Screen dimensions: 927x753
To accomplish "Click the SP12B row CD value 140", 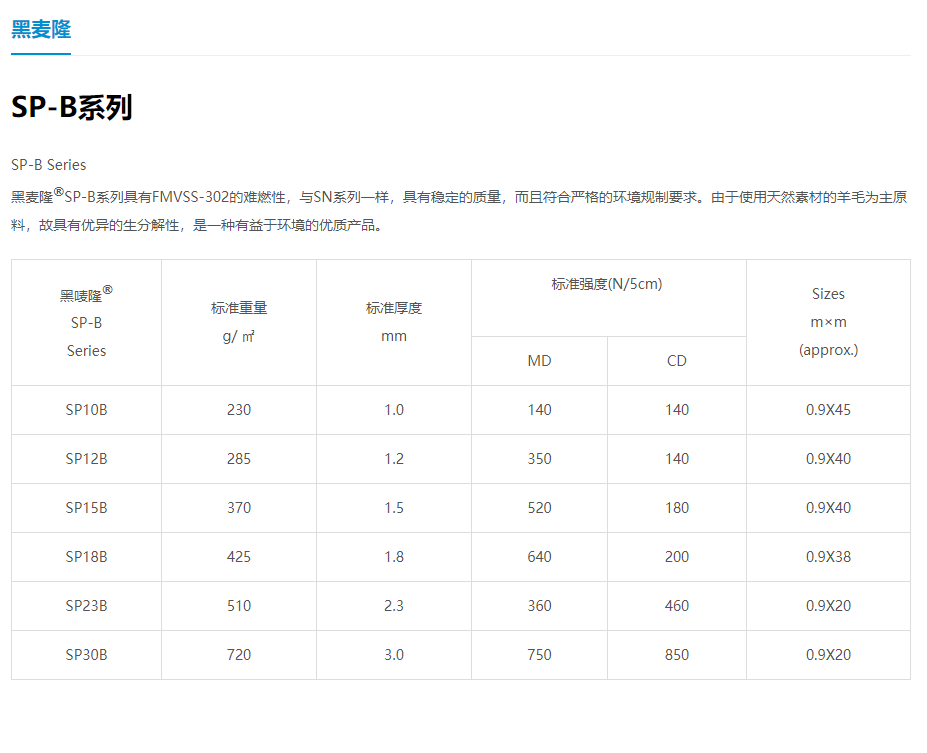I will point(677,459).
